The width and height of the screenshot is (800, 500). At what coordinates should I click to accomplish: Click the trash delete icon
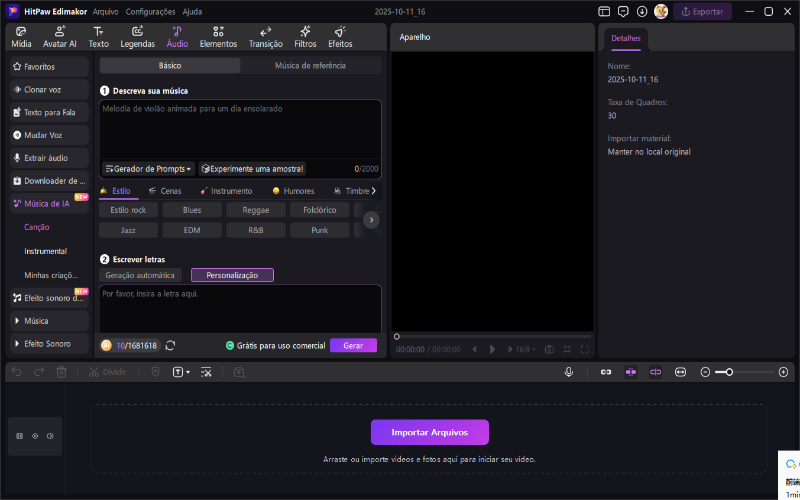[x=61, y=372]
